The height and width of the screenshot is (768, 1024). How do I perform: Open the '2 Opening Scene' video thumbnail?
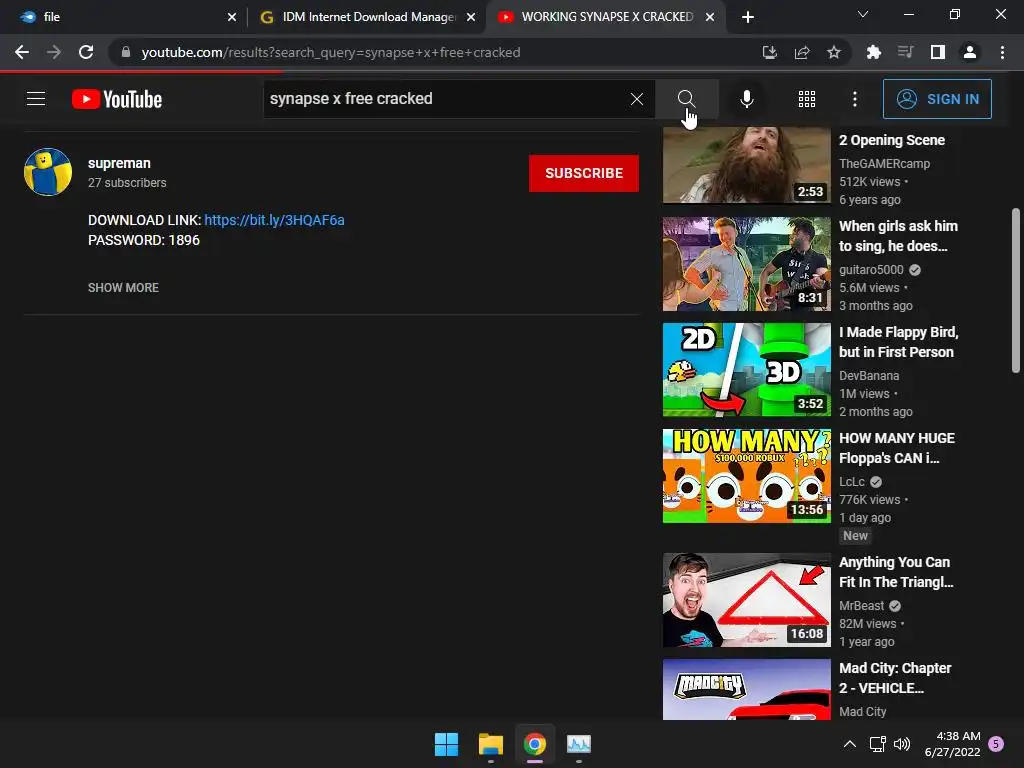(x=746, y=165)
